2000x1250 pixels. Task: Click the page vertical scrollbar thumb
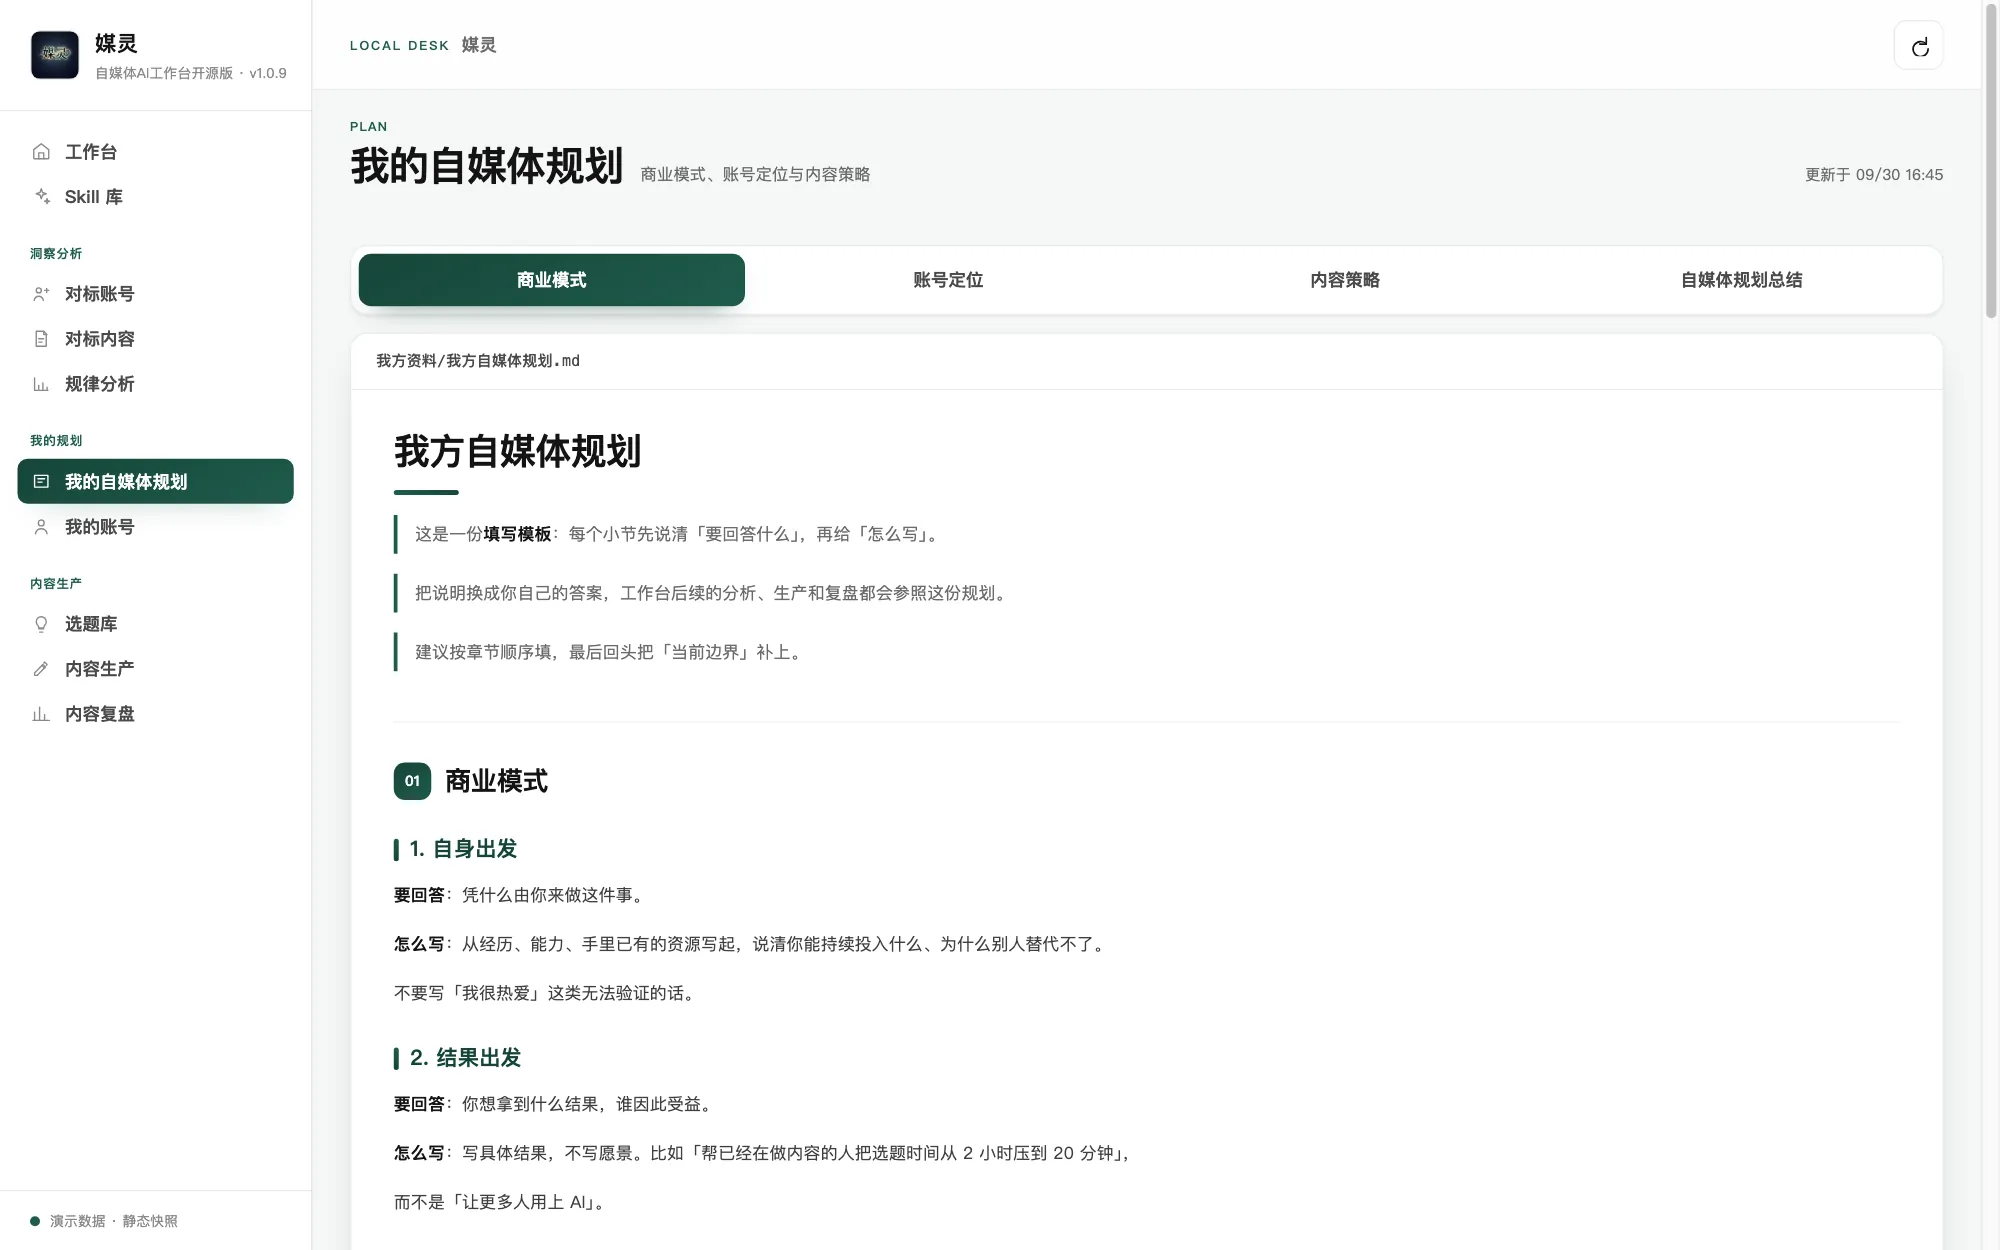(x=1991, y=160)
